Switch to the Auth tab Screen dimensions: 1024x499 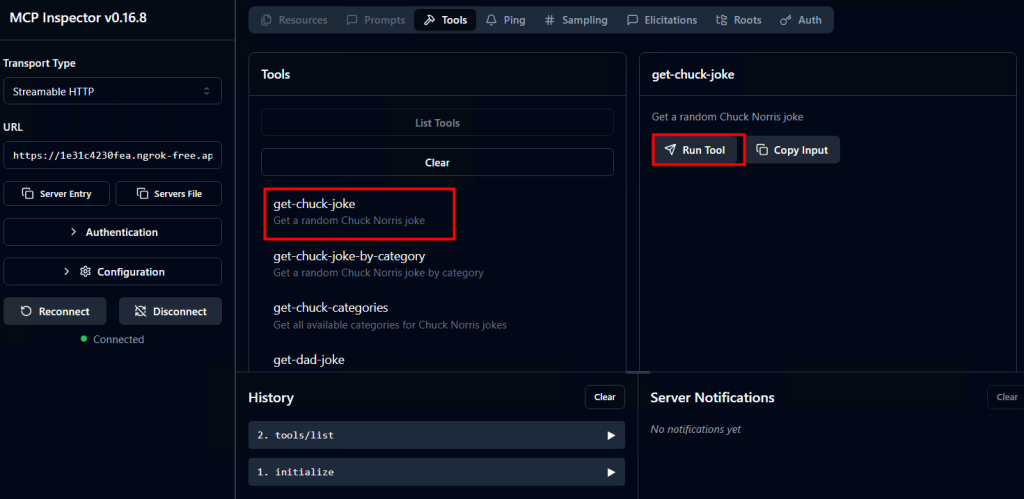pos(800,20)
